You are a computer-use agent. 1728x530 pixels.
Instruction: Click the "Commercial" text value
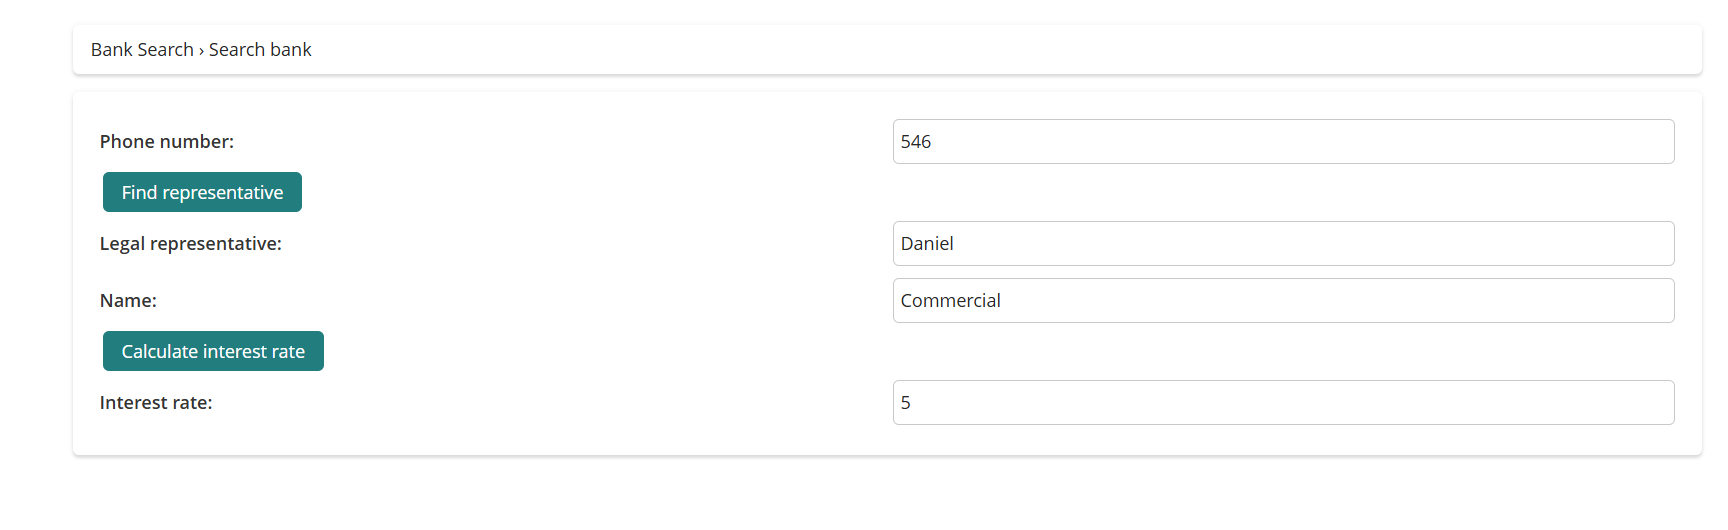pos(950,301)
